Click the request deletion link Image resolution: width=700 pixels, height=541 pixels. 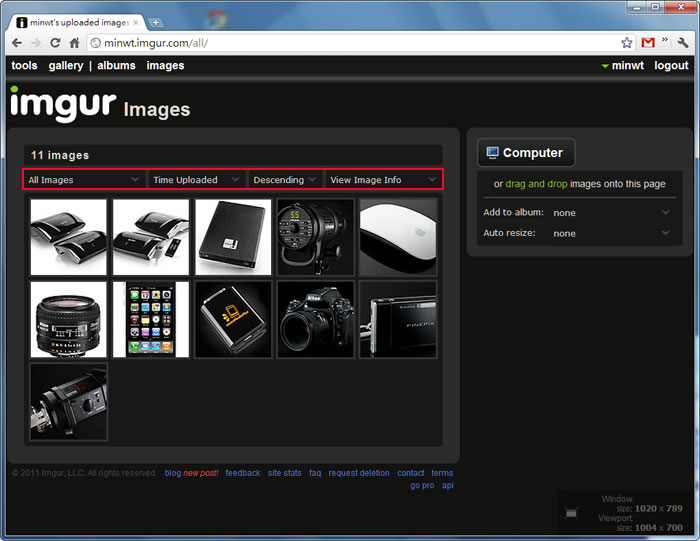[359, 473]
